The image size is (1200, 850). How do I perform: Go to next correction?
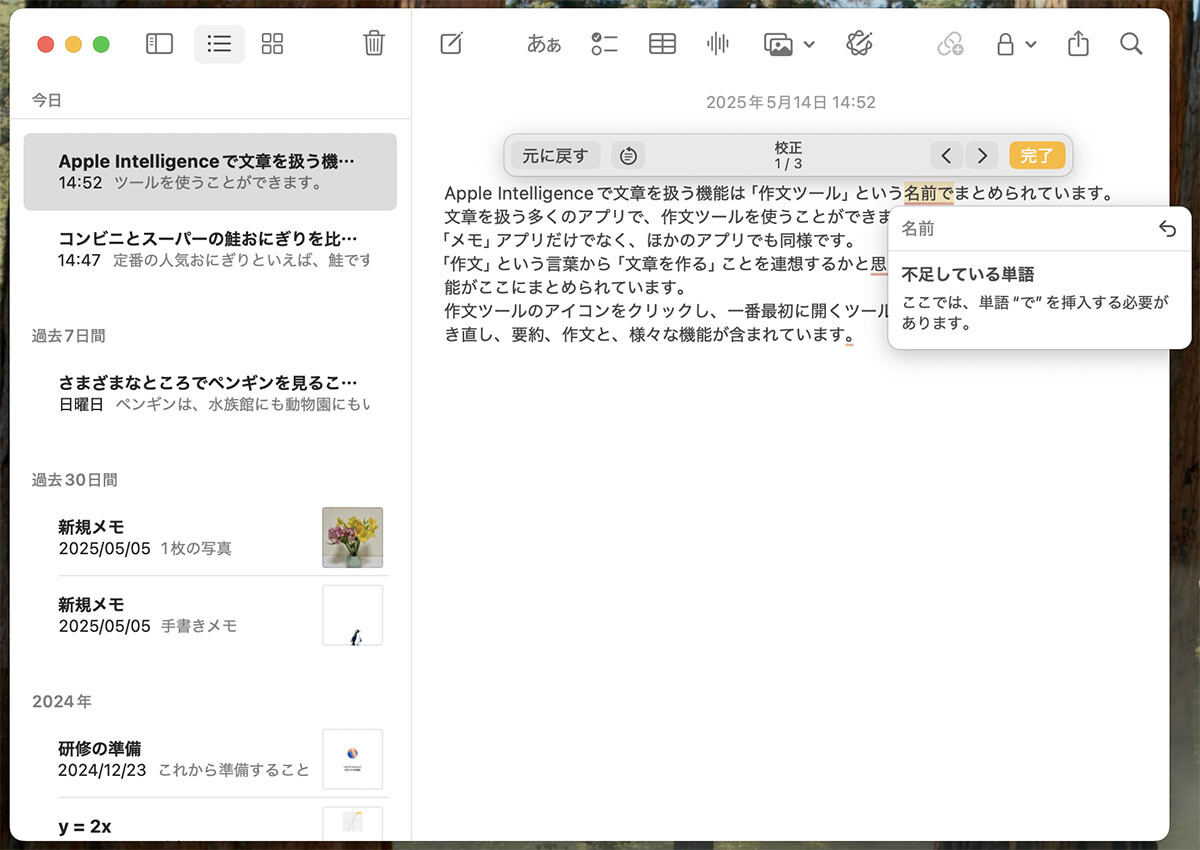[982, 155]
